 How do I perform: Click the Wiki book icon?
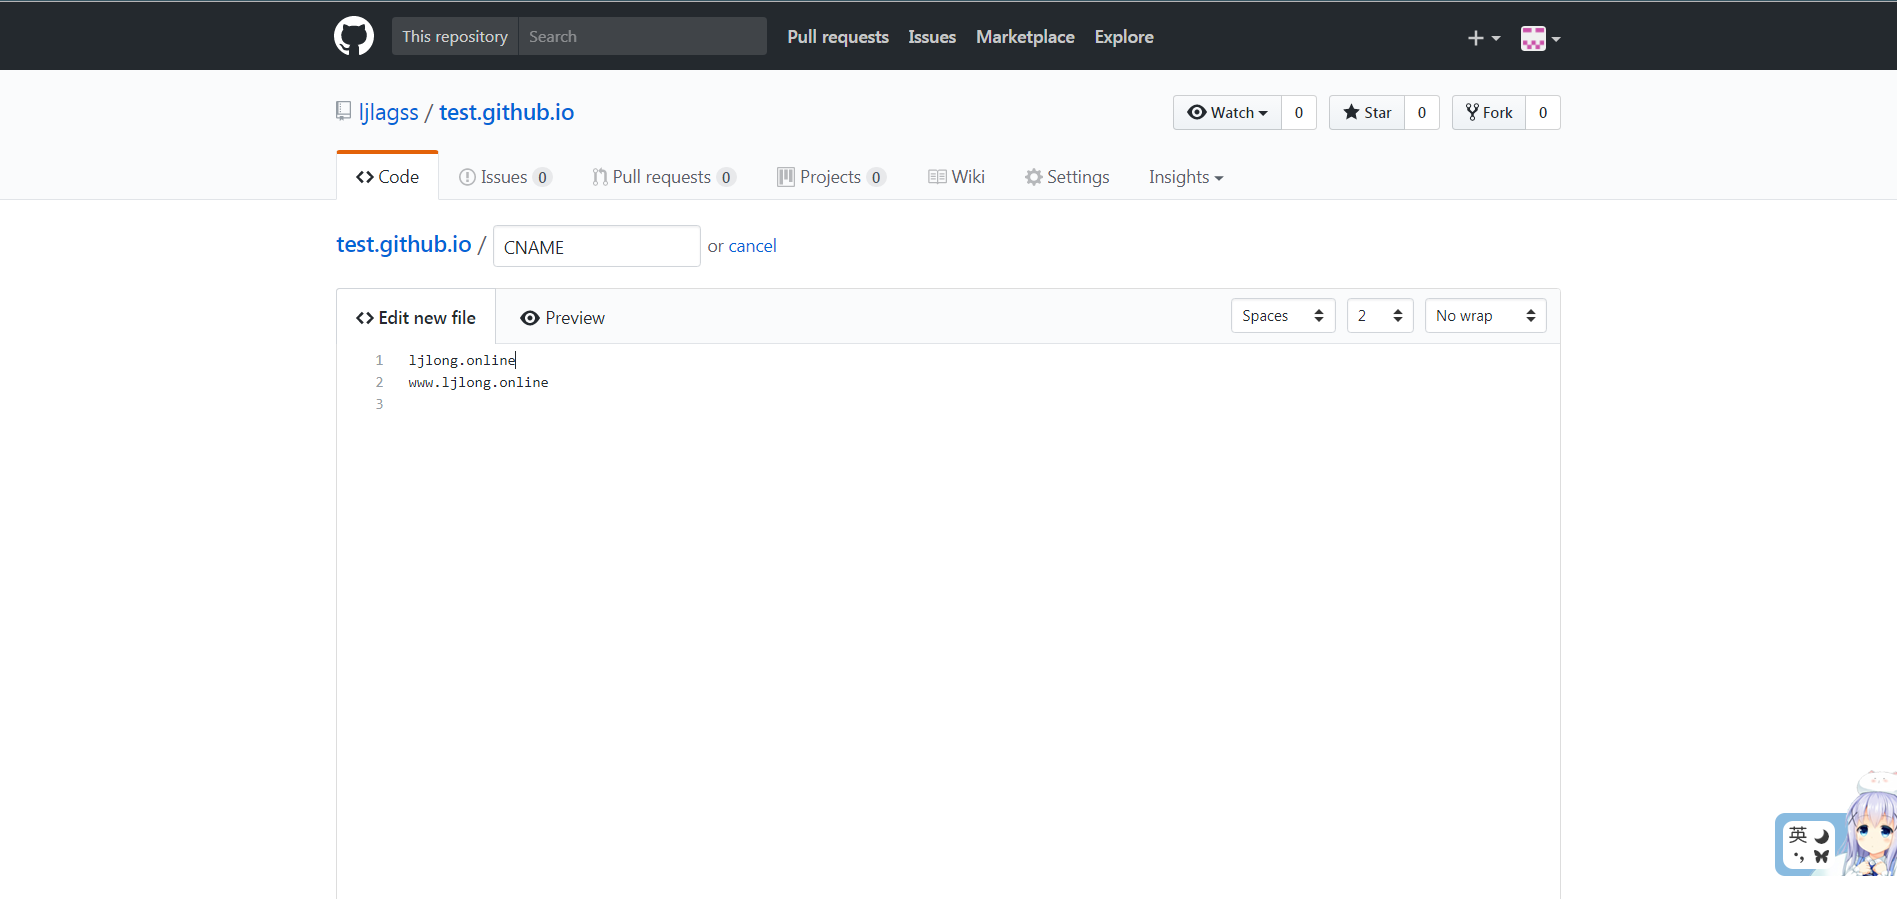pos(937,177)
